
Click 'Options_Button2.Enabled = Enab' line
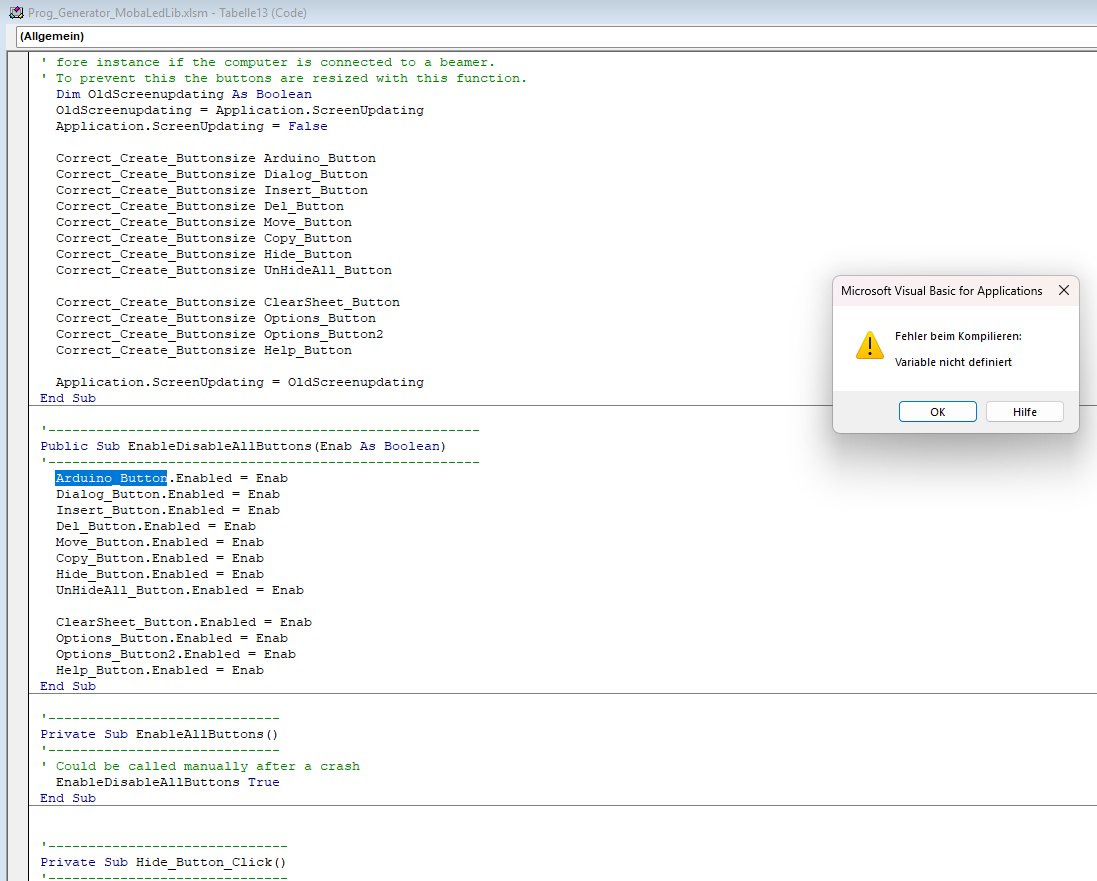pos(175,654)
